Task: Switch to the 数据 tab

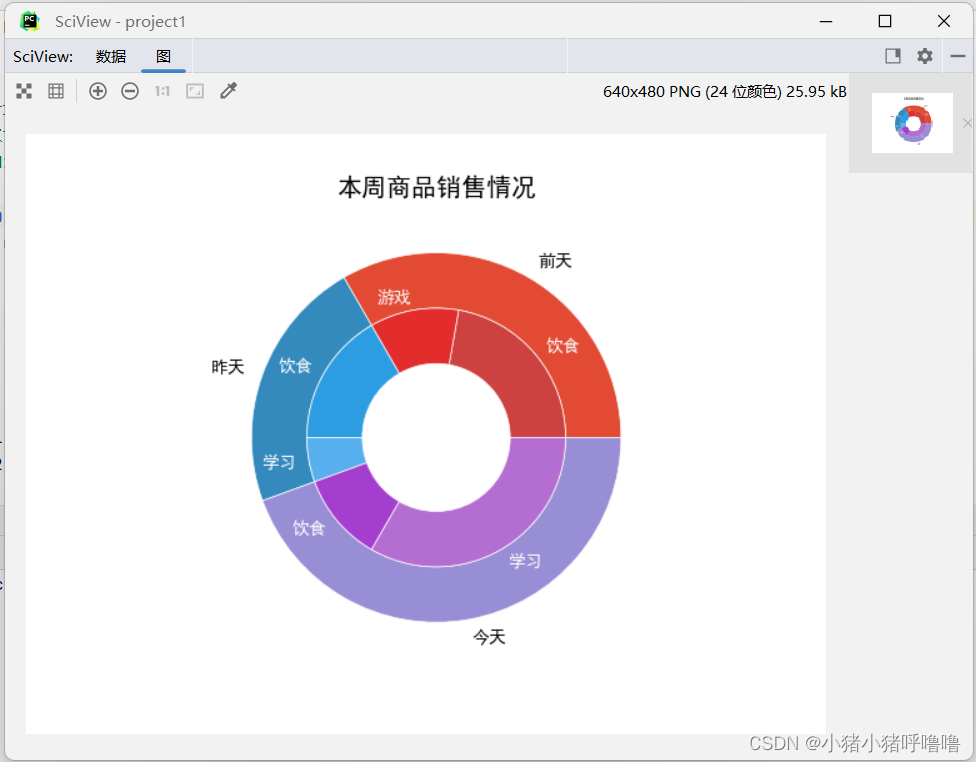Action: [x=111, y=57]
